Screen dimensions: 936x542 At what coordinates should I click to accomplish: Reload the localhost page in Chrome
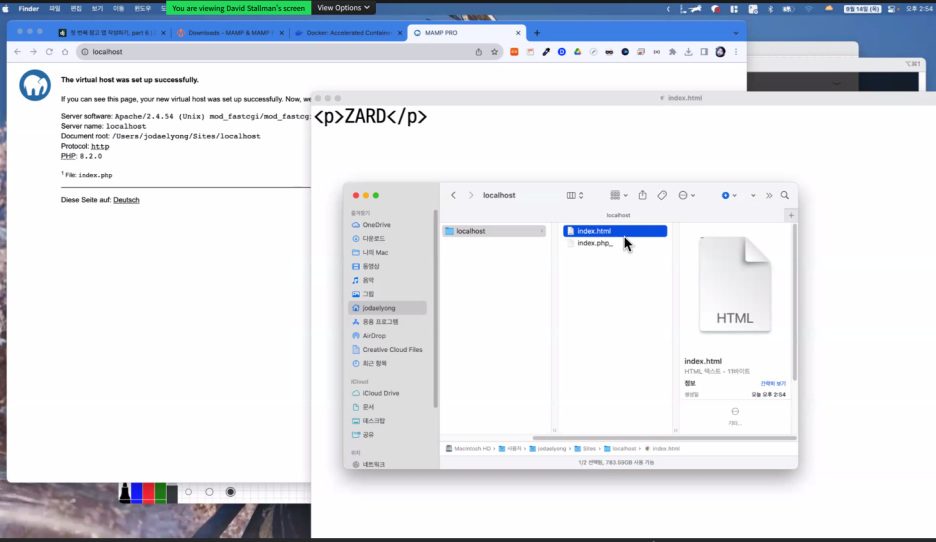[49, 52]
